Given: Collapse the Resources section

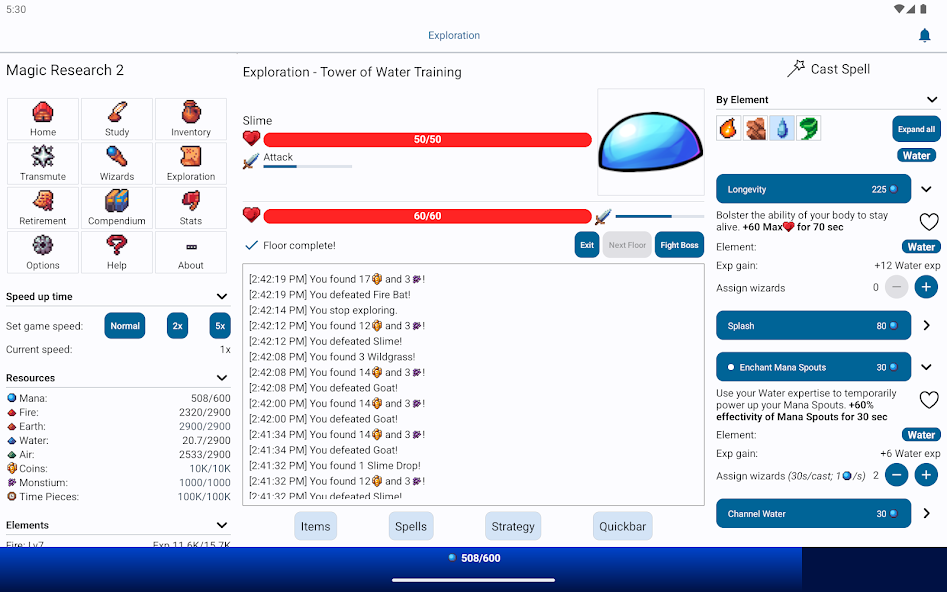Looking at the screenshot, I should point(222,378).
